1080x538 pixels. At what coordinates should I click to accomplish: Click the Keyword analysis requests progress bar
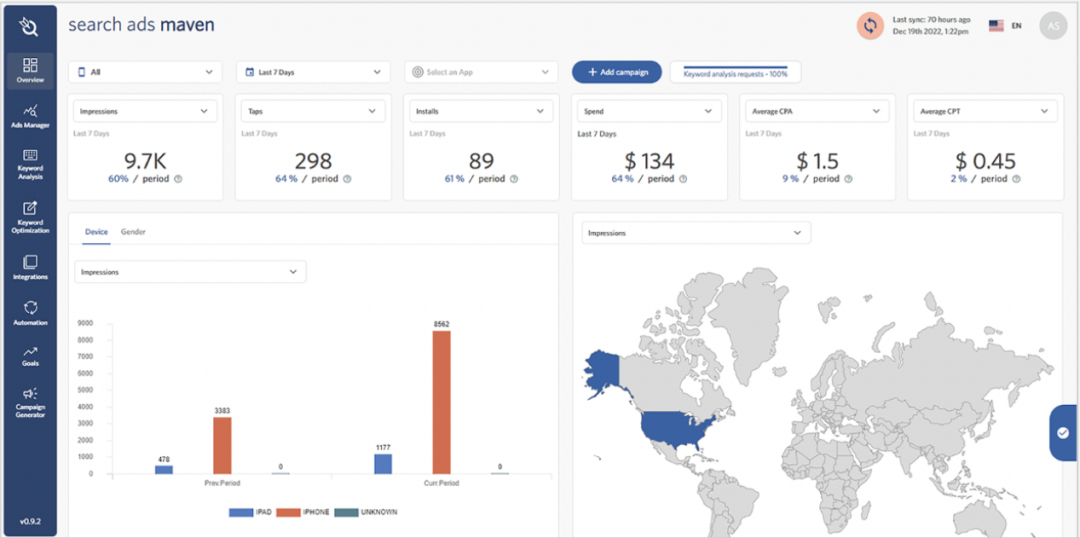(x=735, y=72)
